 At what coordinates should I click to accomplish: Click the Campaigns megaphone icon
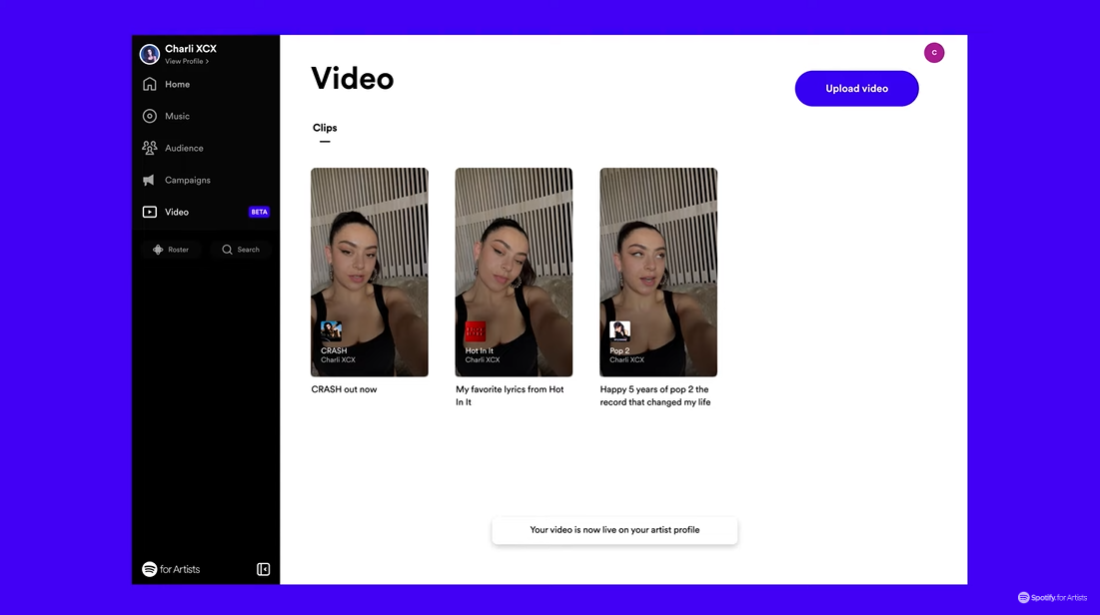pos(150,180)
